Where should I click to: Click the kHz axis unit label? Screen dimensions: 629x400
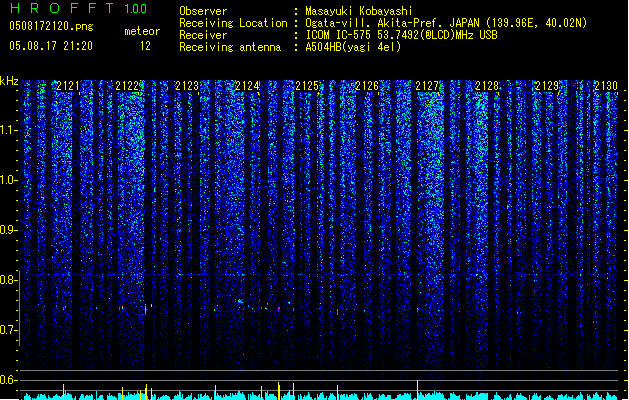(x=9, y=81)
